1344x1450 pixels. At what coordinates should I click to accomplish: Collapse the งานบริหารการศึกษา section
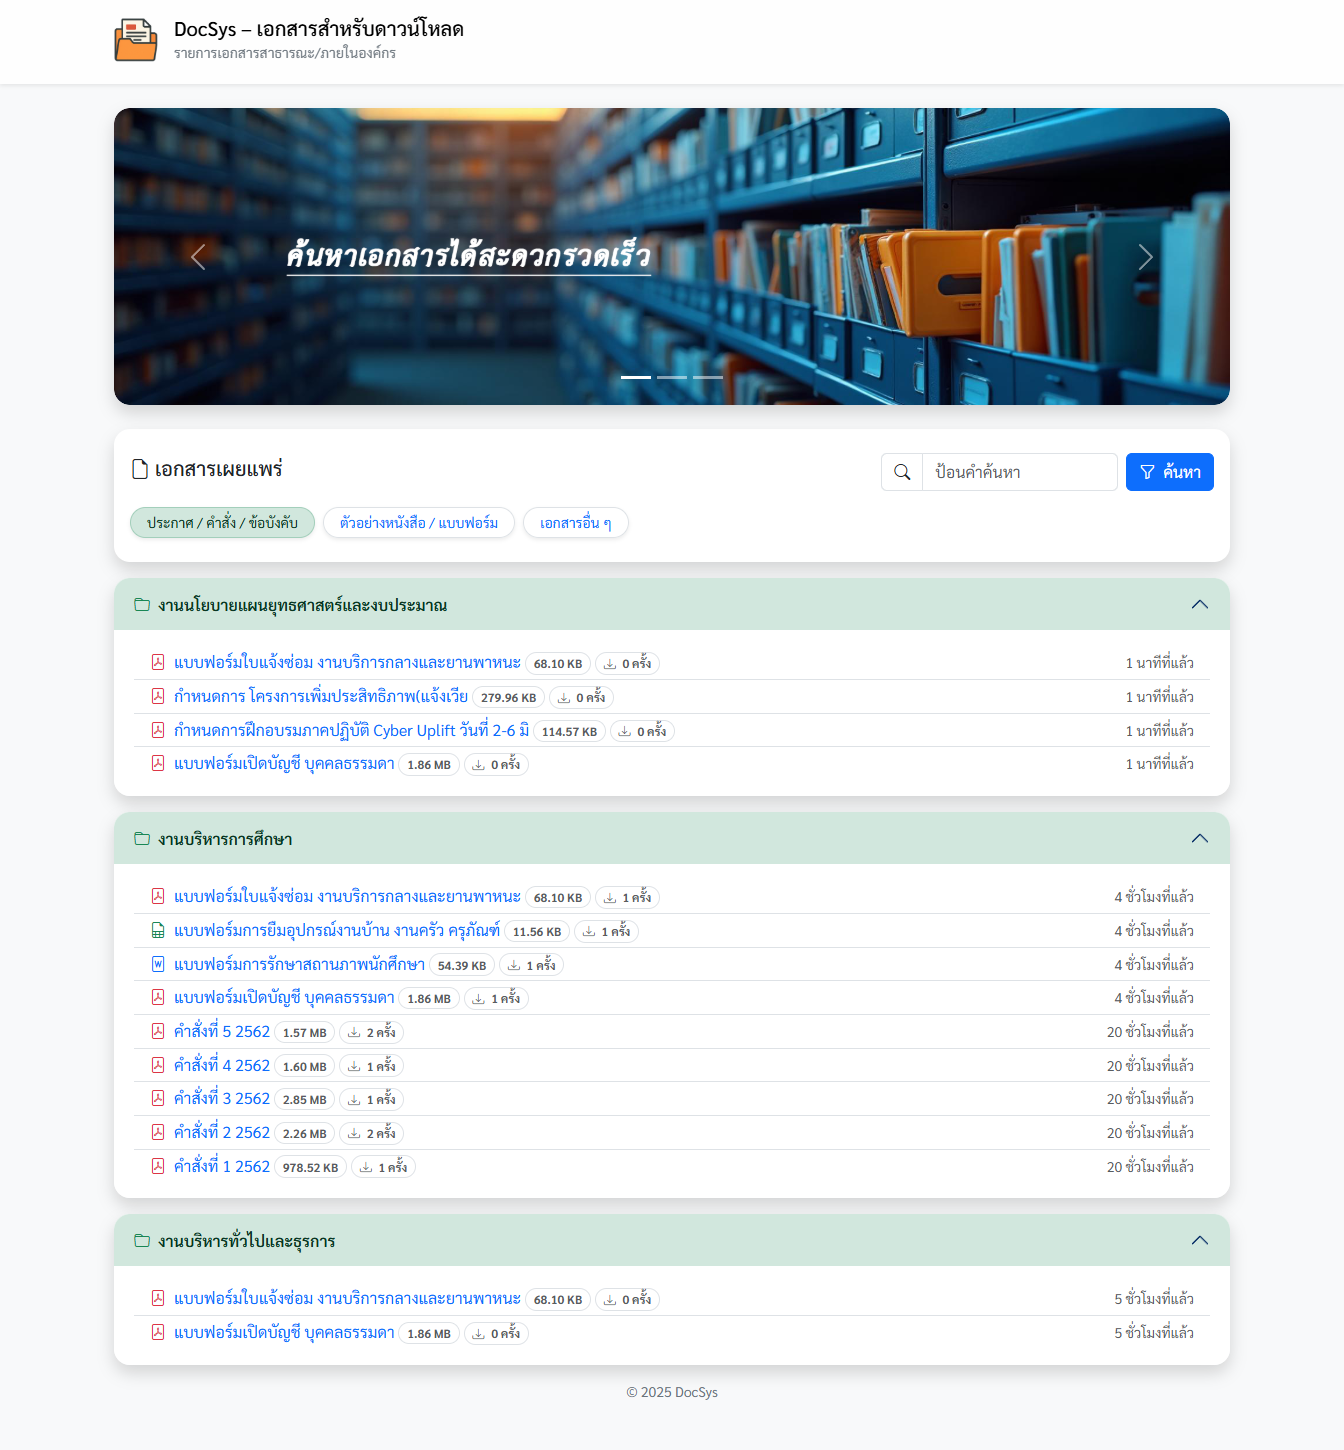click(x=1200, y=839)
